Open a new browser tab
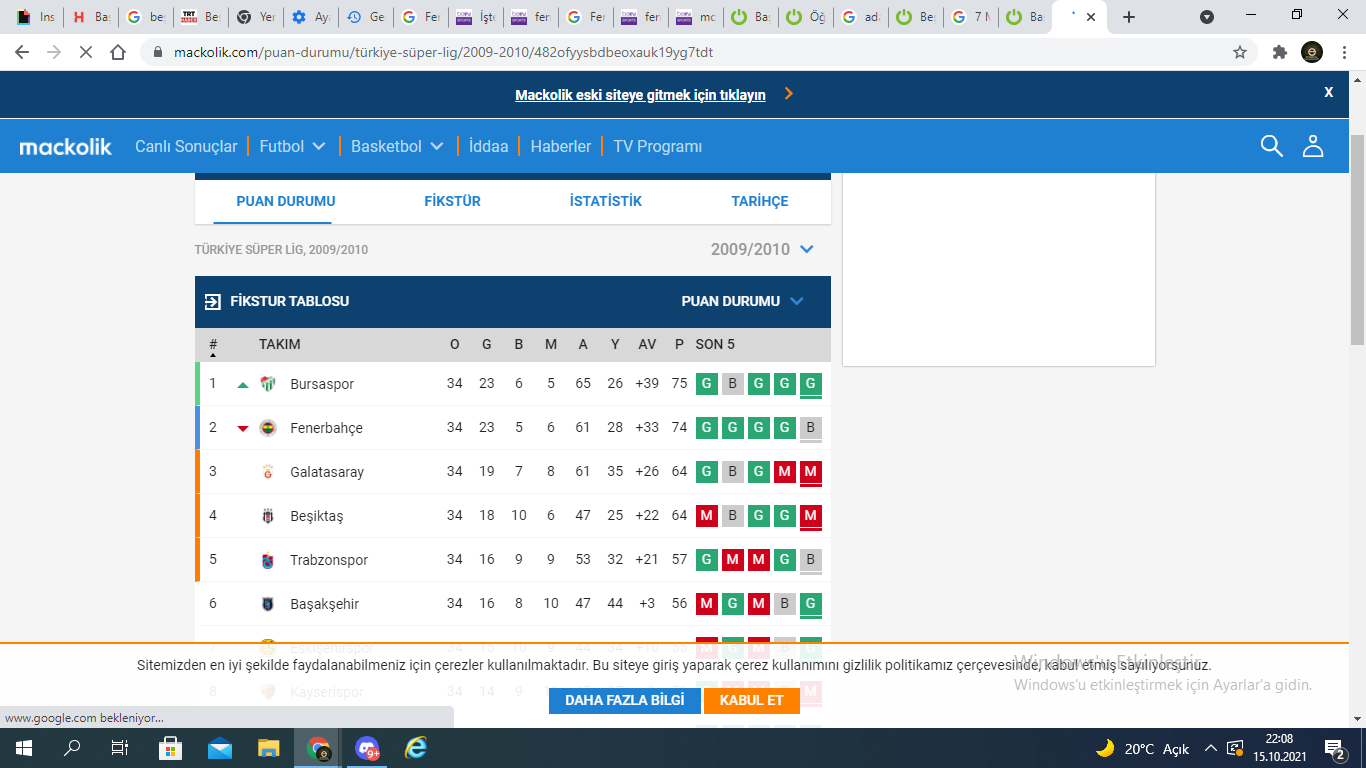Image resolution: width=1366 pixels, height=768 pixels. click(1129, 17)
